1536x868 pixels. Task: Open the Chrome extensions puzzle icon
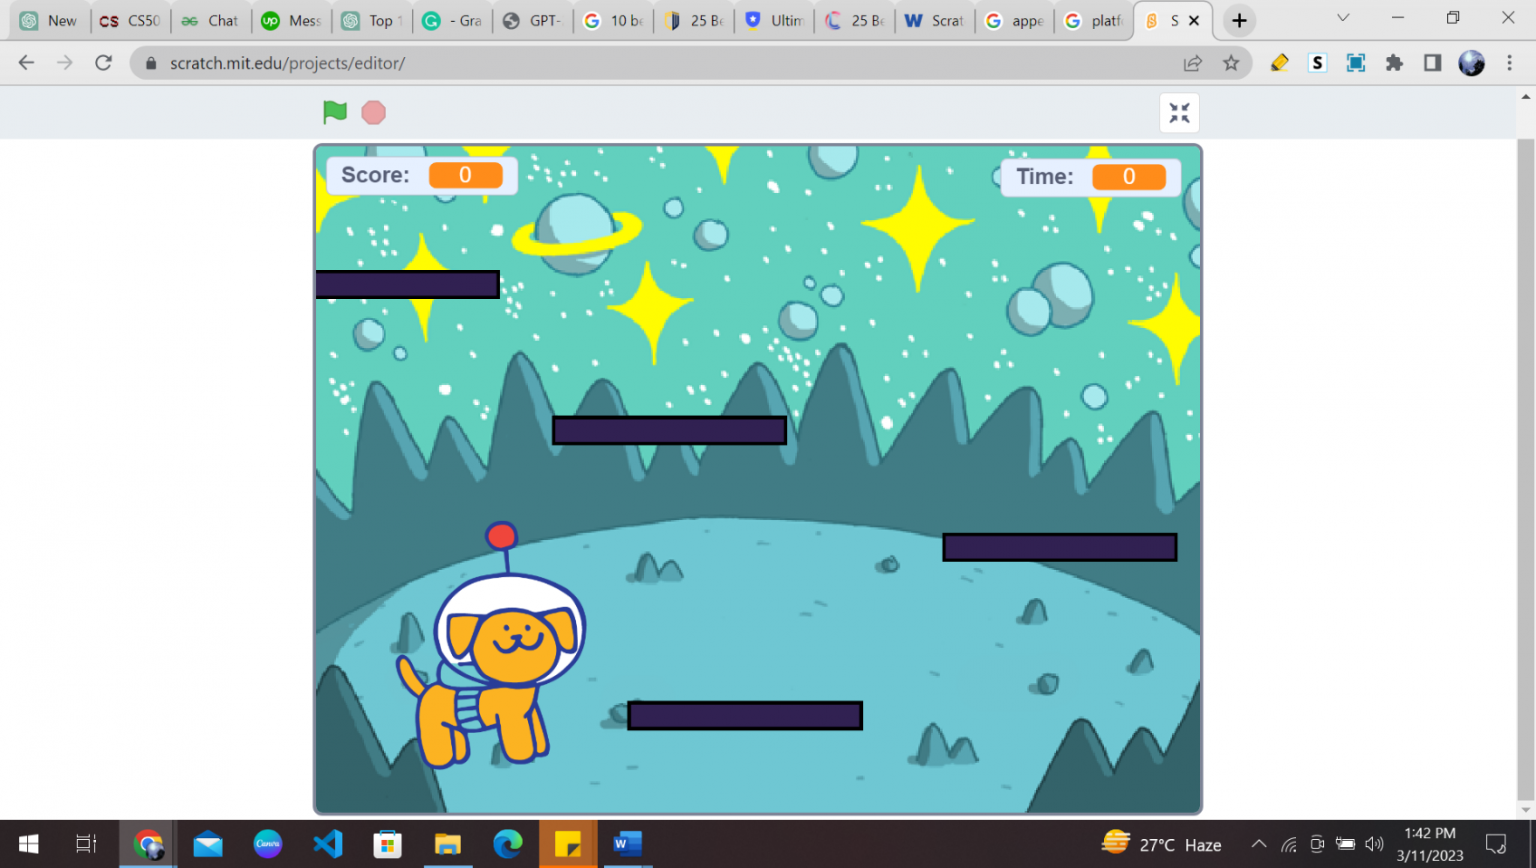[1394, 62]
